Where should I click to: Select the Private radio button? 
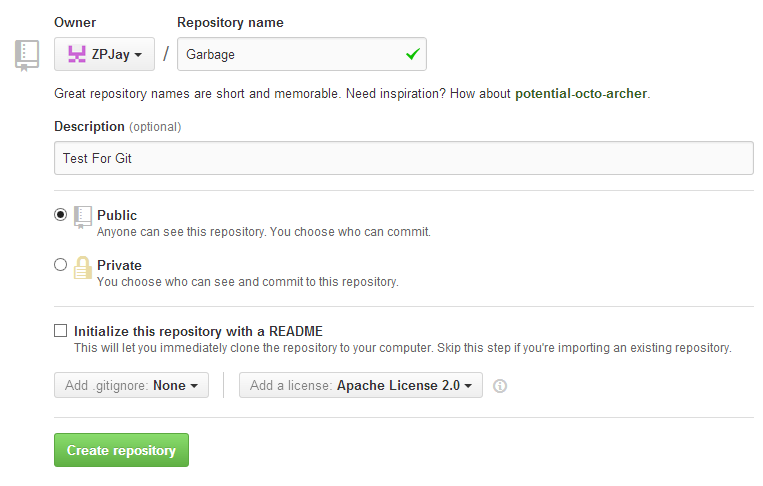click(61, 265)
